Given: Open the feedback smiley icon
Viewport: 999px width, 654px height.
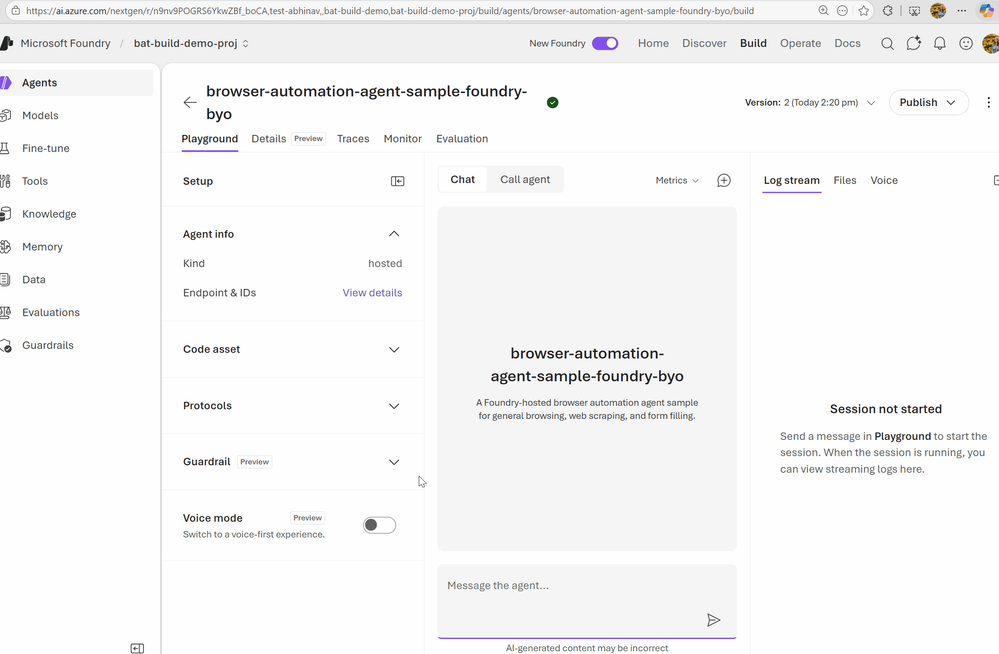Looking at the screenshot, I should [966, 43].
